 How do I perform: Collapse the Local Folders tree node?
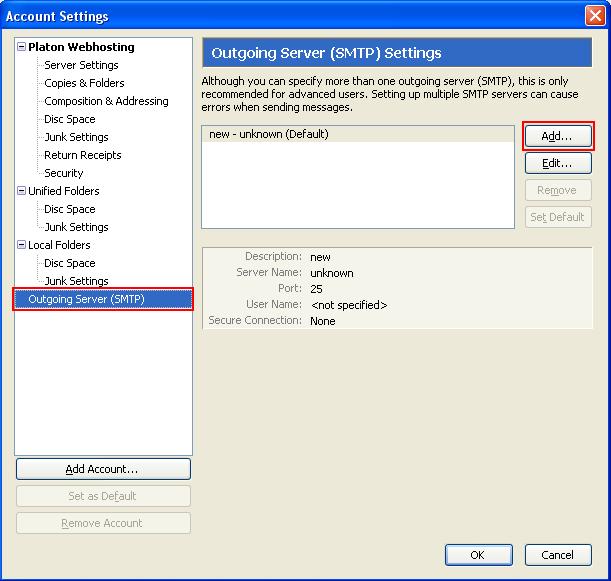point(22,245)
